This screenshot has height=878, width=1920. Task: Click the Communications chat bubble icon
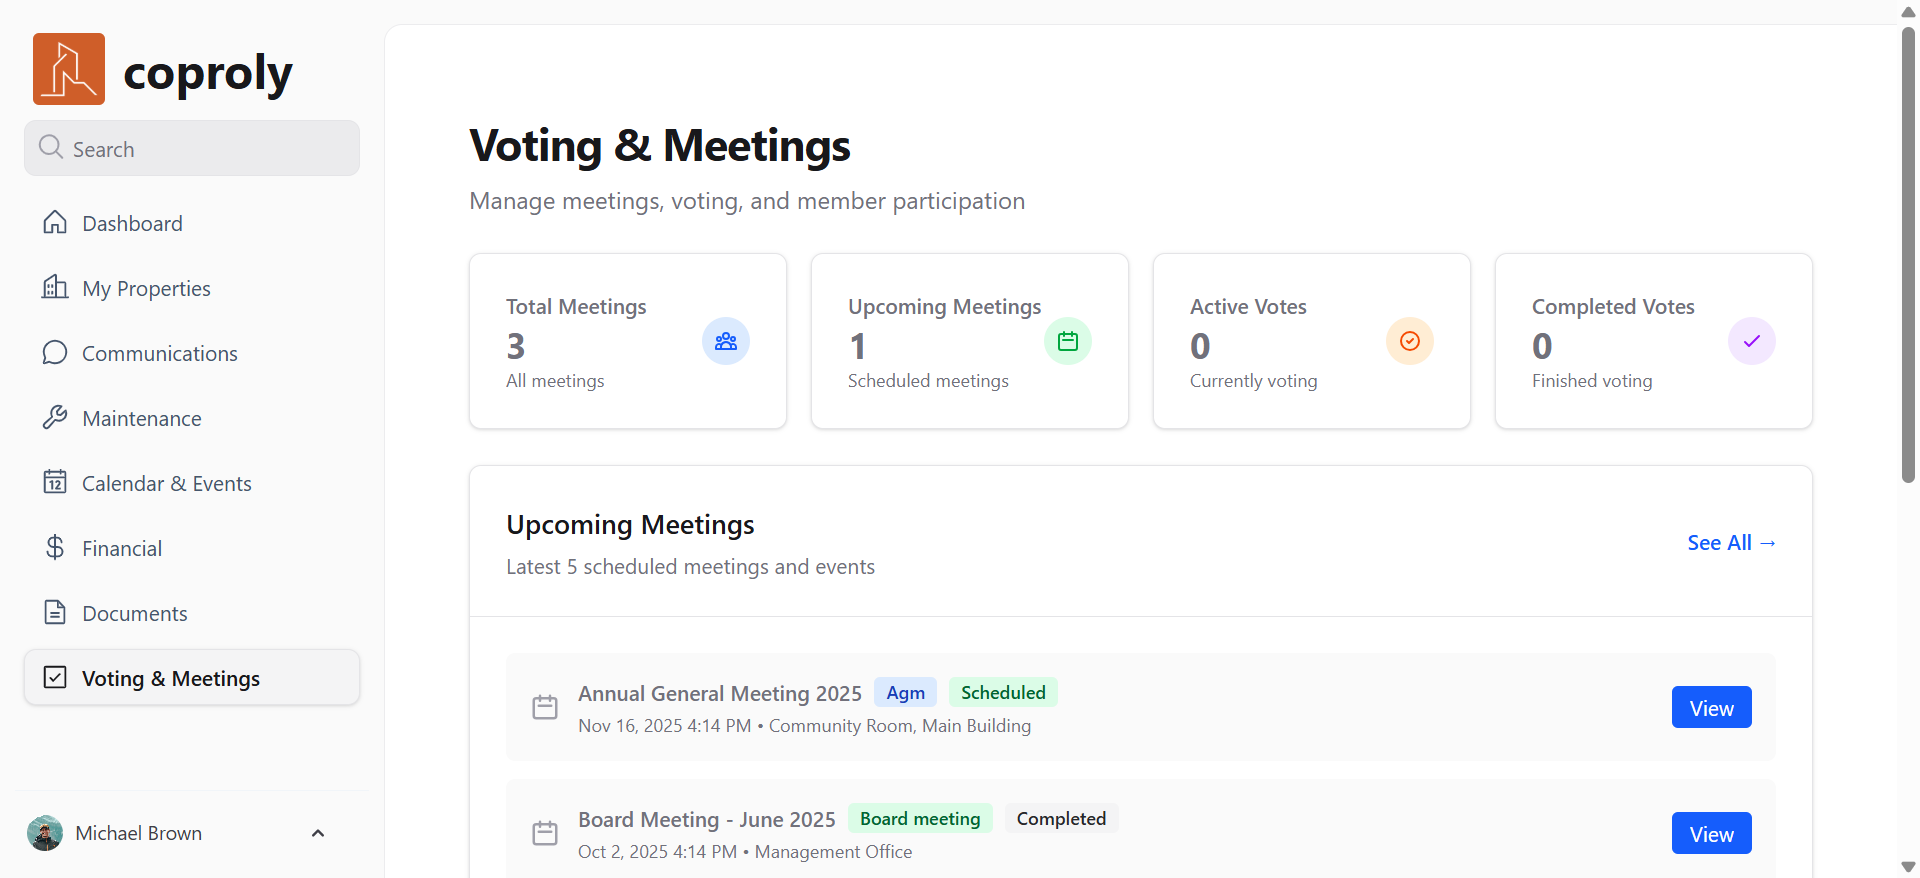[55, 353]
